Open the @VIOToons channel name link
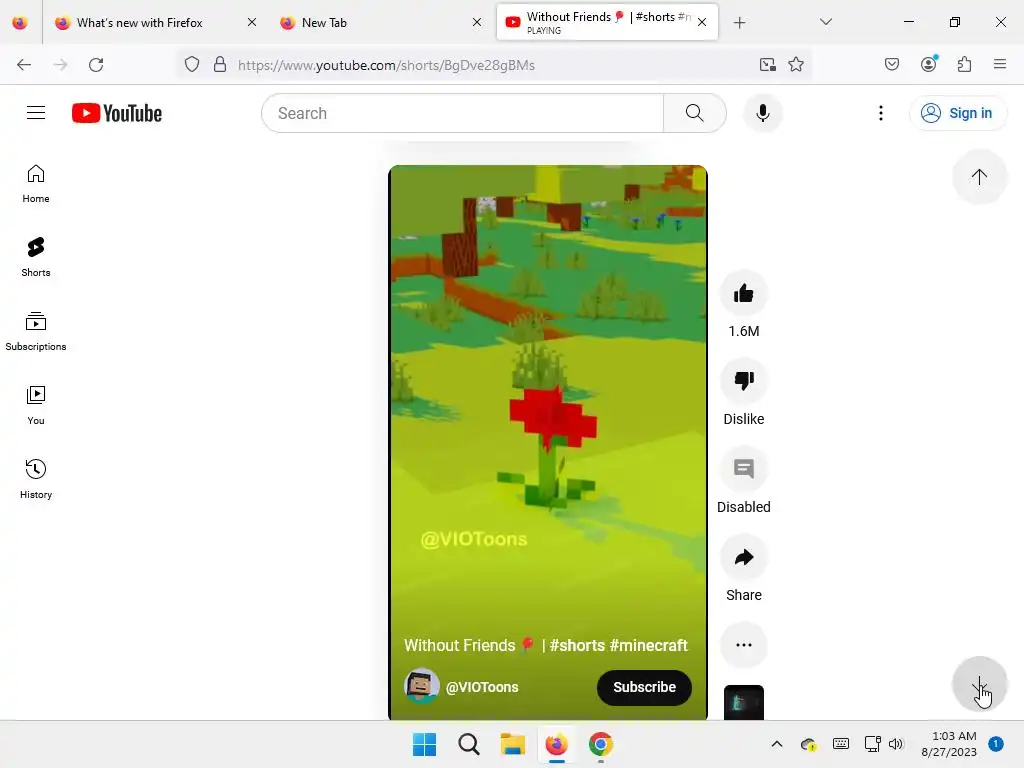 pos(482,687)
